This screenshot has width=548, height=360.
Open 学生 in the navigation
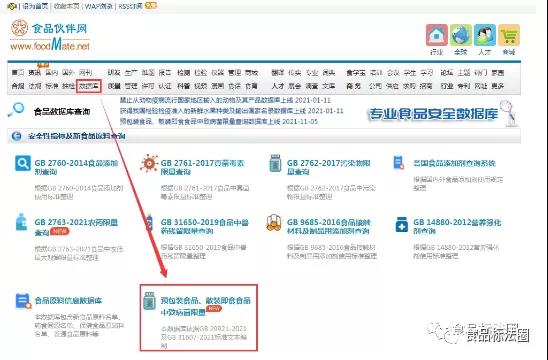point(410,73)
